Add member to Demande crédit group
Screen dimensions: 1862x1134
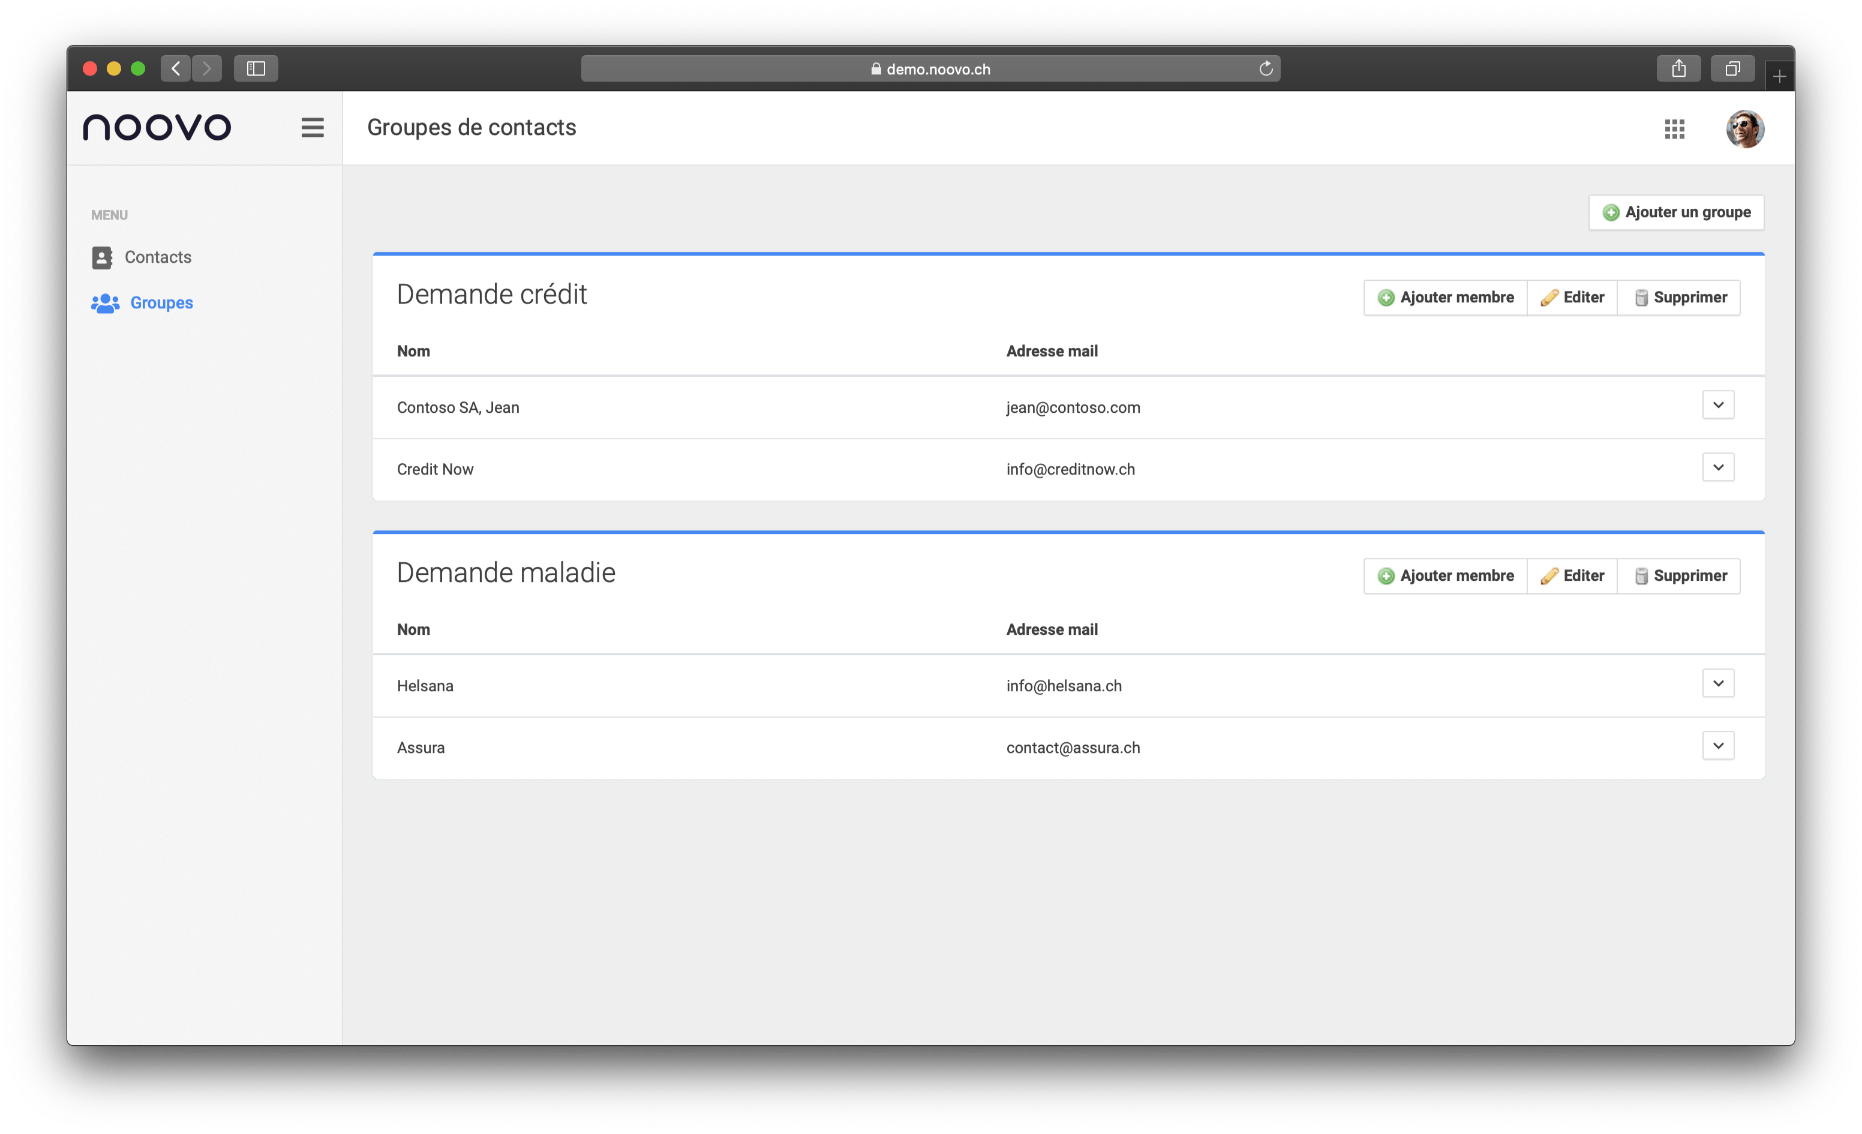click(1445, 298)
